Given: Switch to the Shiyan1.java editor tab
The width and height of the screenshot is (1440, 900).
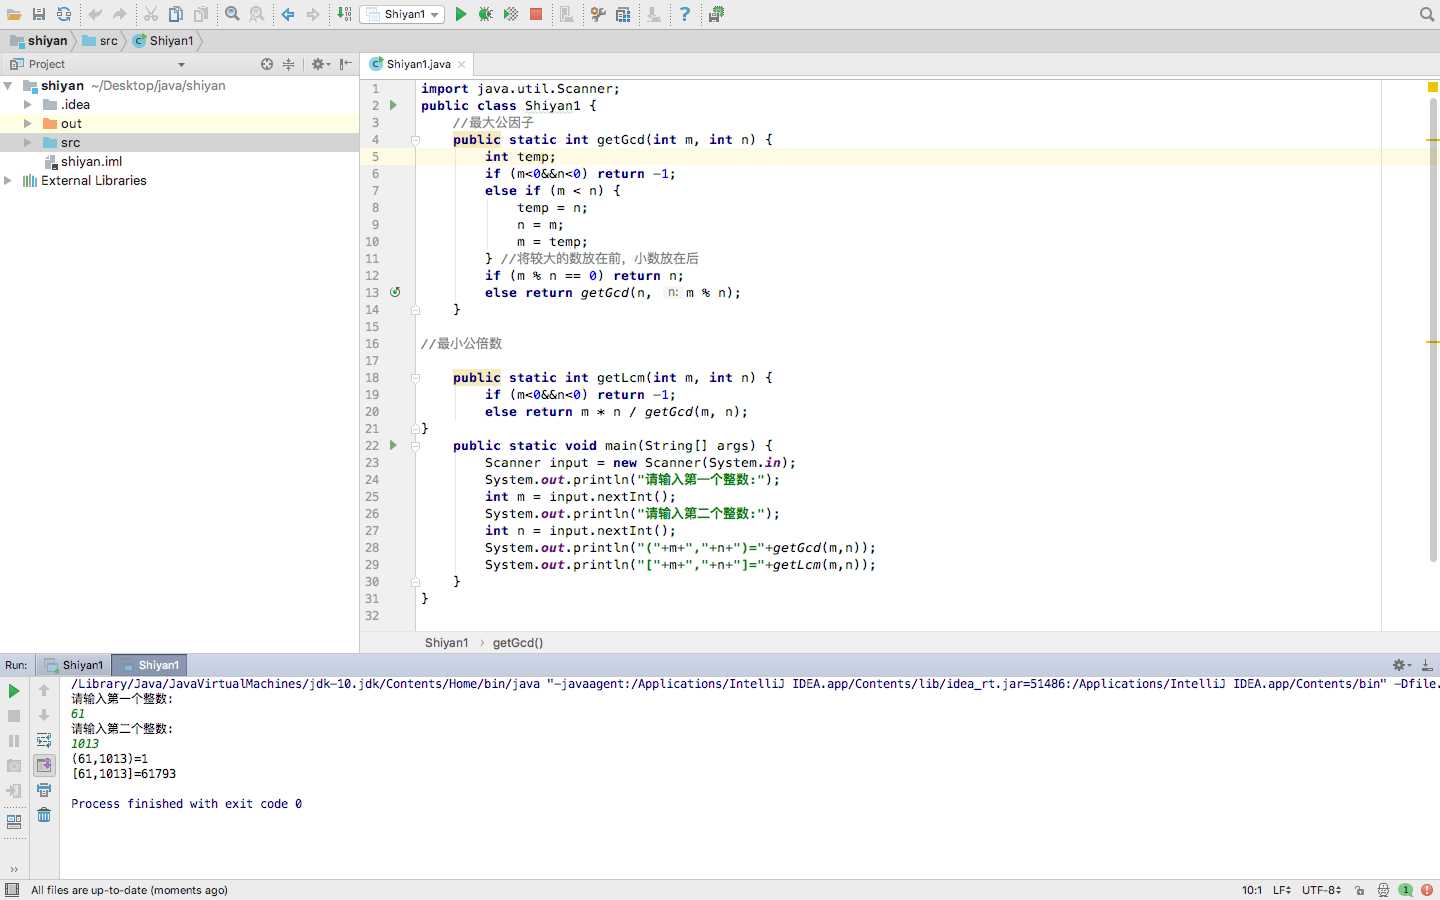Looking at the screenshot, I should tap(418, 64).
